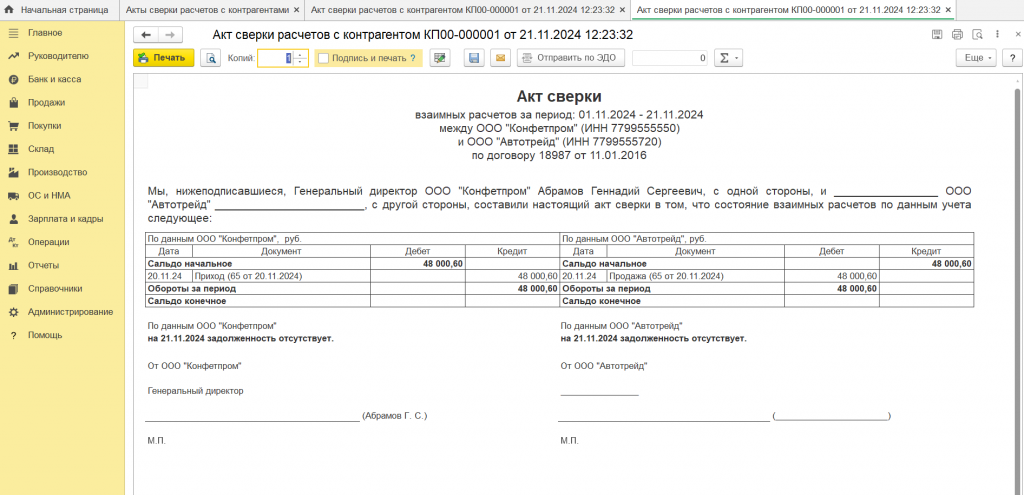Open print preview with magnifier icon

pos(211,58)
